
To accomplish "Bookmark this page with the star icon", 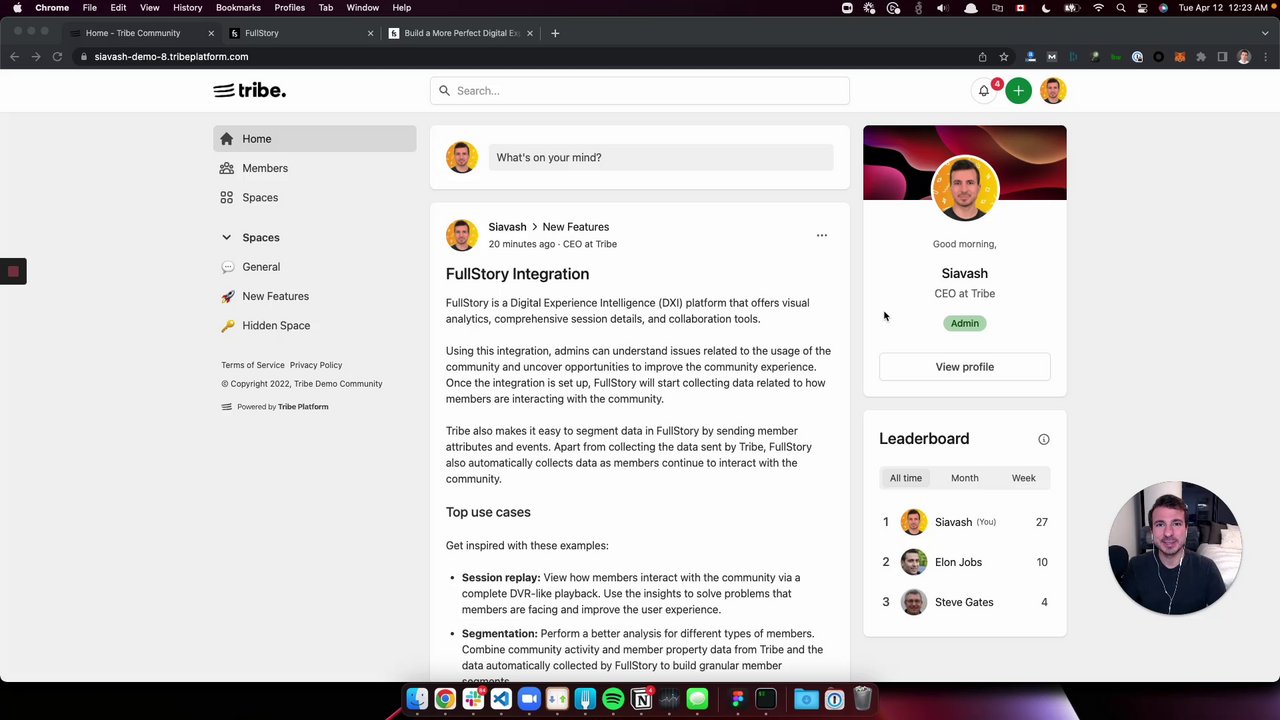I will pos(1004,57).
